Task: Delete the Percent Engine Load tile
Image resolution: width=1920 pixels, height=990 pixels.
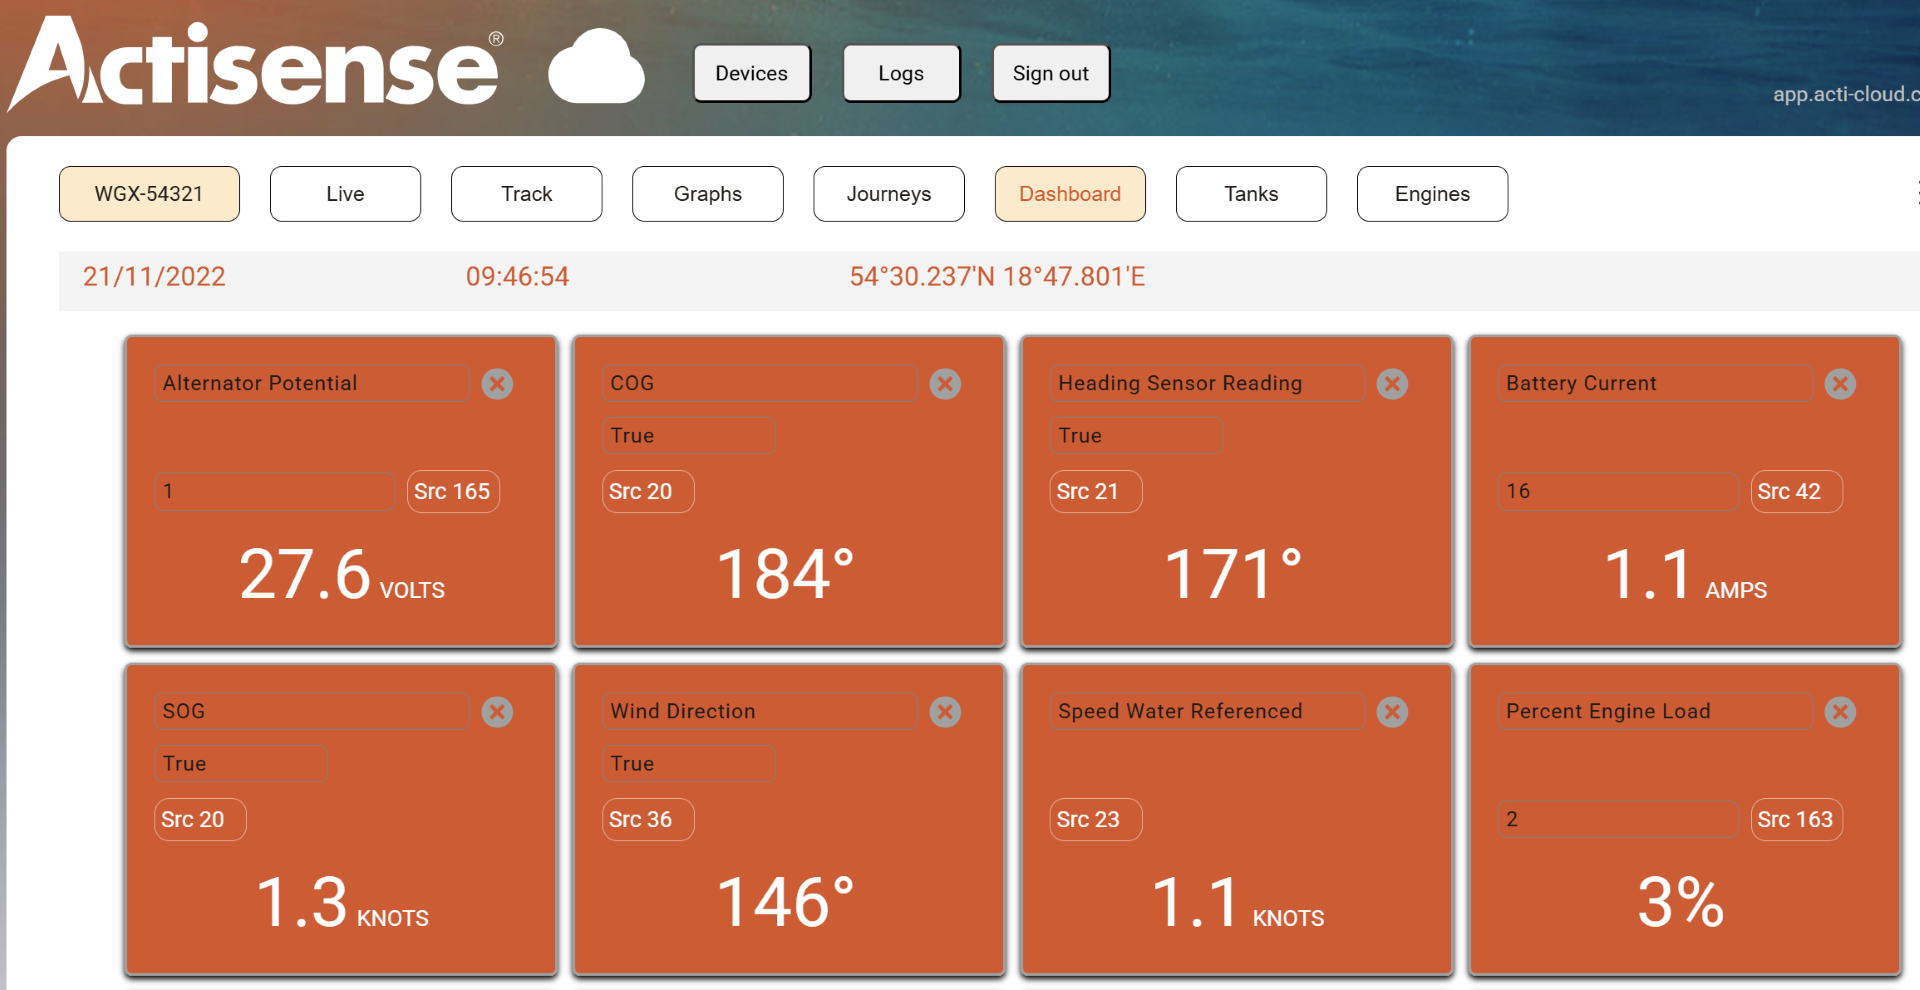Action: tap(1840, 712)
